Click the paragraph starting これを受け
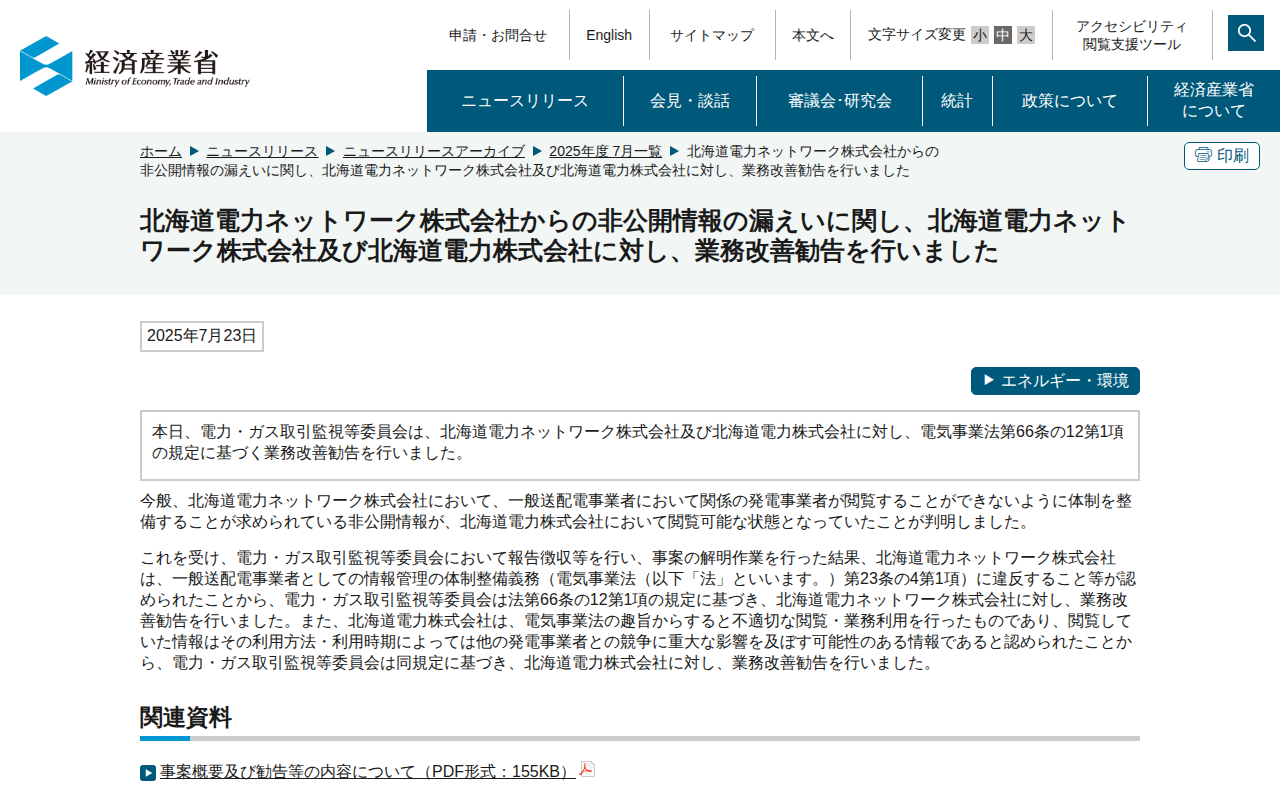Screen dimensions: 1280x800 tap(638, 611)
